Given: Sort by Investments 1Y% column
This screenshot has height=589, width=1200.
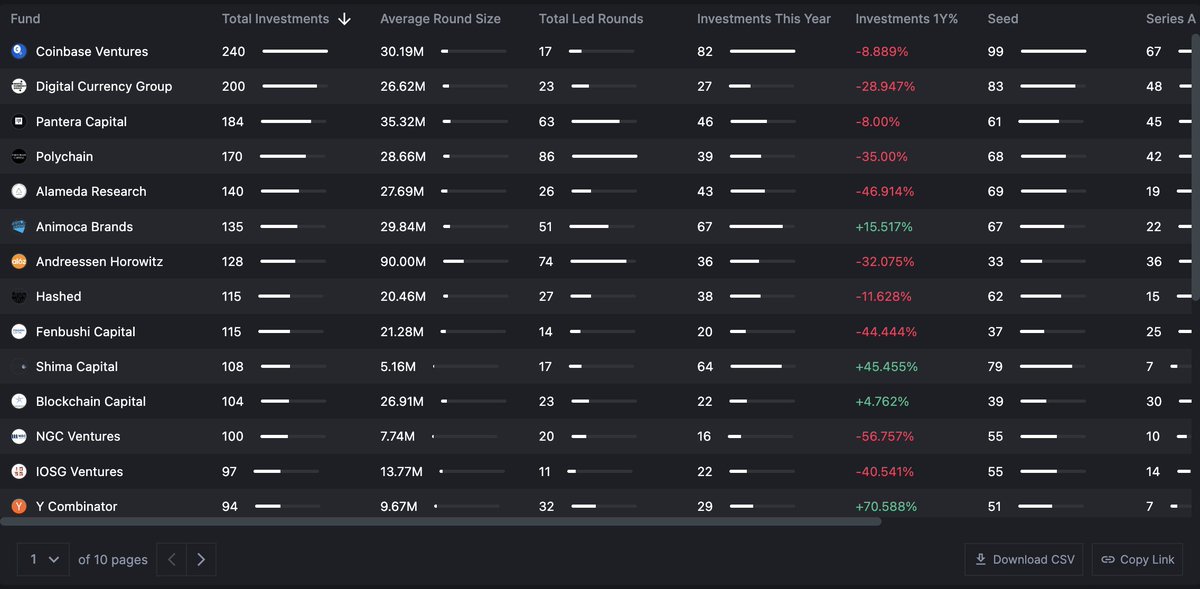Looking at the screenshot, I should 907,19.
